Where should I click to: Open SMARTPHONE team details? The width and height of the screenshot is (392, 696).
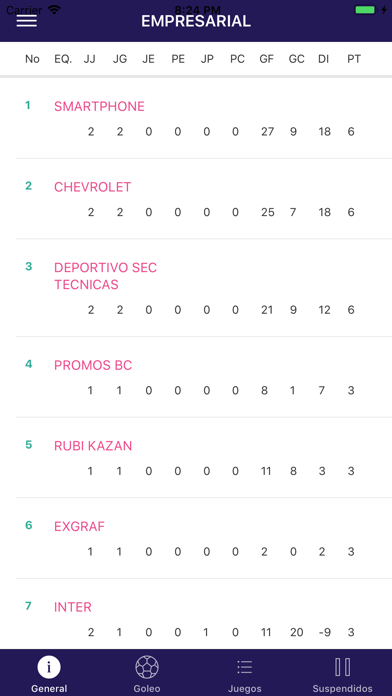pyautogui.click(x=99, y=107)
